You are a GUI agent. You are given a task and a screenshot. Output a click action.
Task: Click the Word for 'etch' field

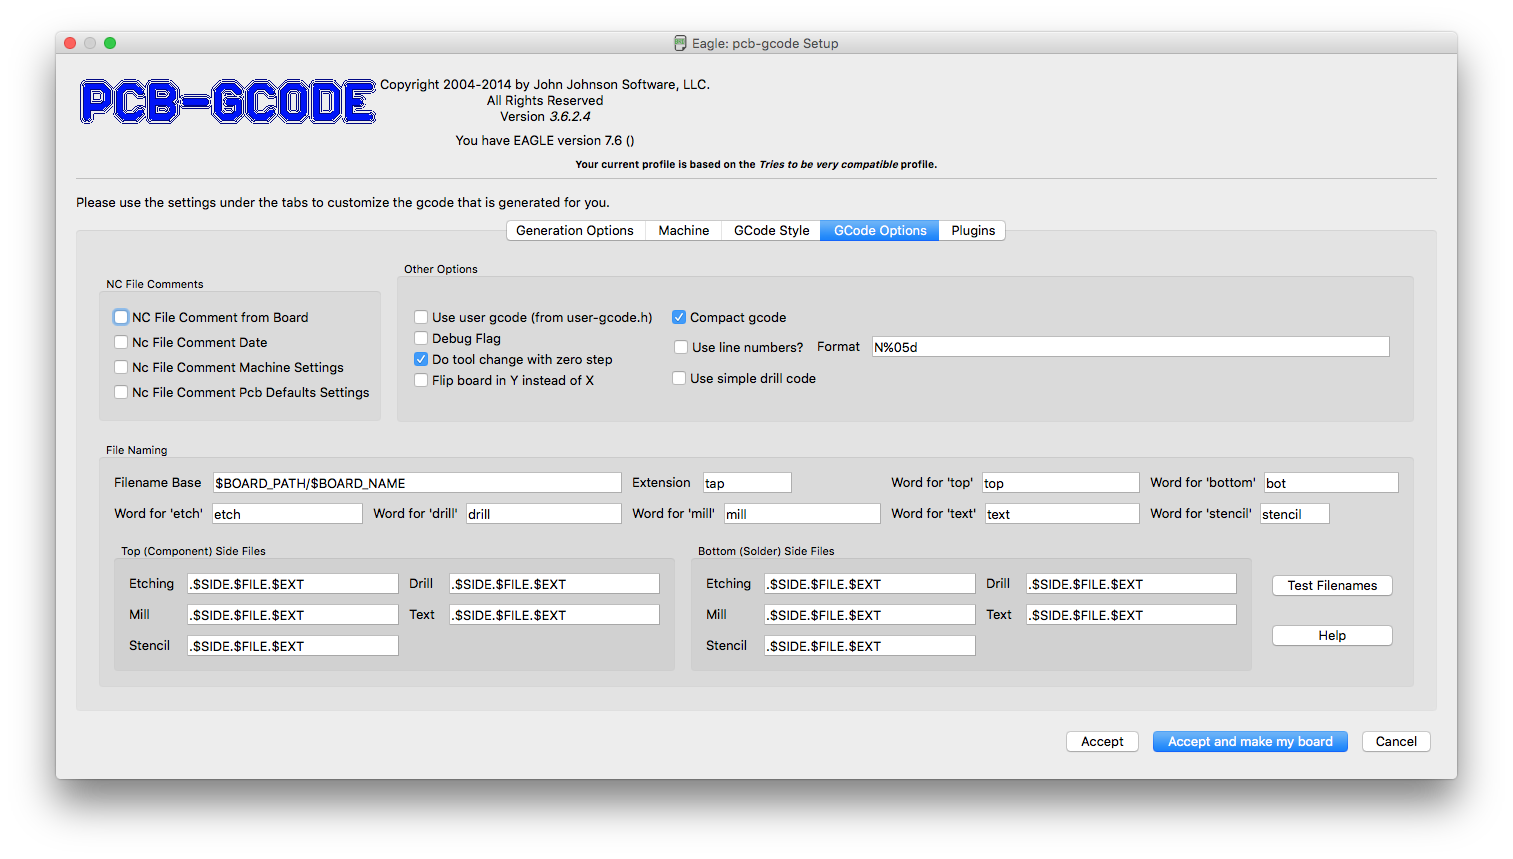pyautogui.click(x=287, y=514)
